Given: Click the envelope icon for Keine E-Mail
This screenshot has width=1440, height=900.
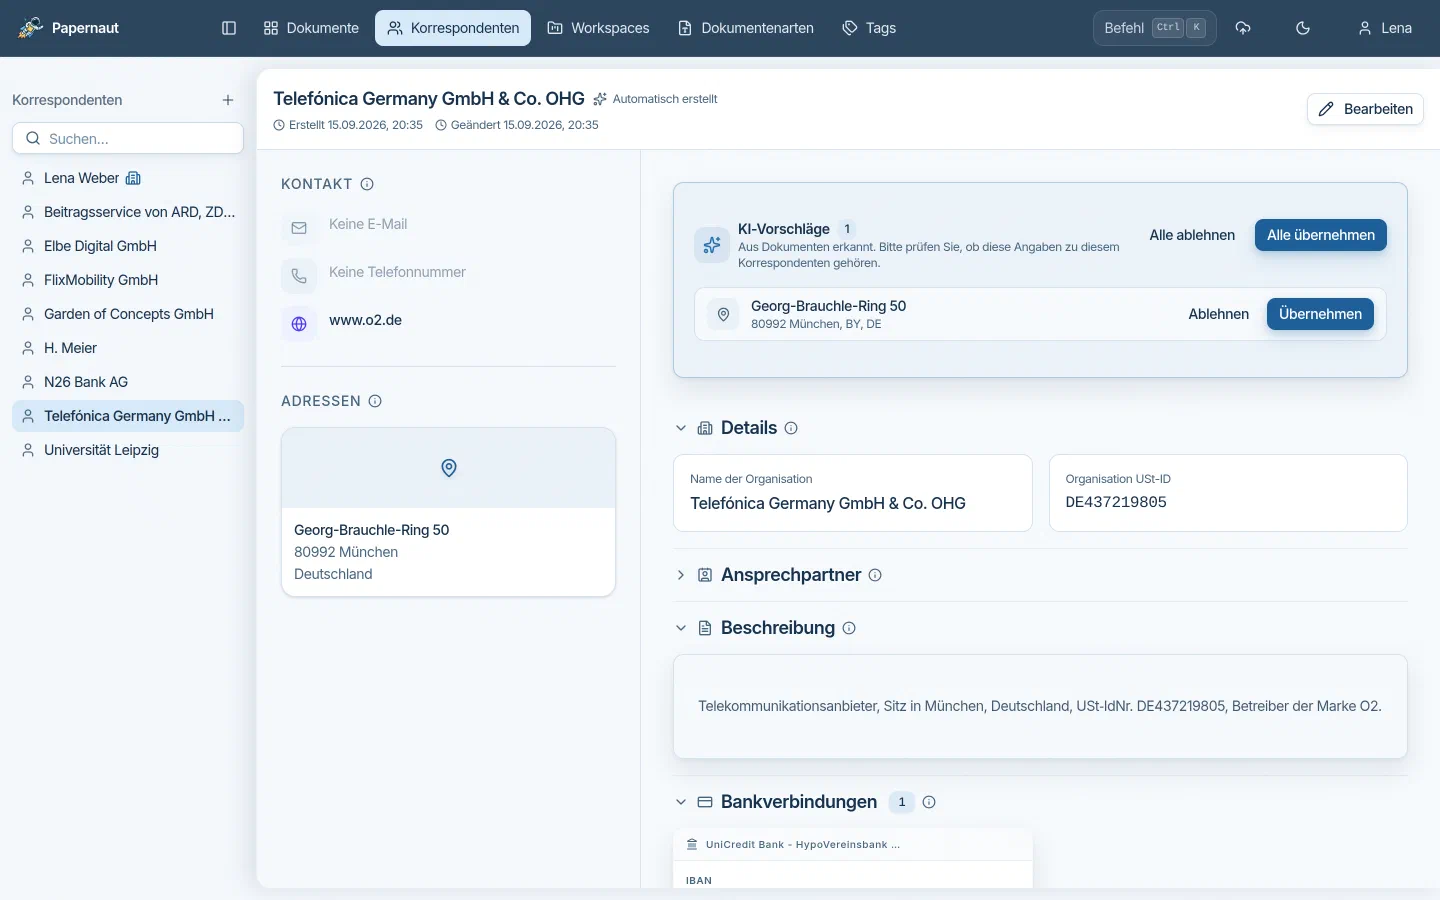Looking at the screenshot, I should click(x=299, y=228).
